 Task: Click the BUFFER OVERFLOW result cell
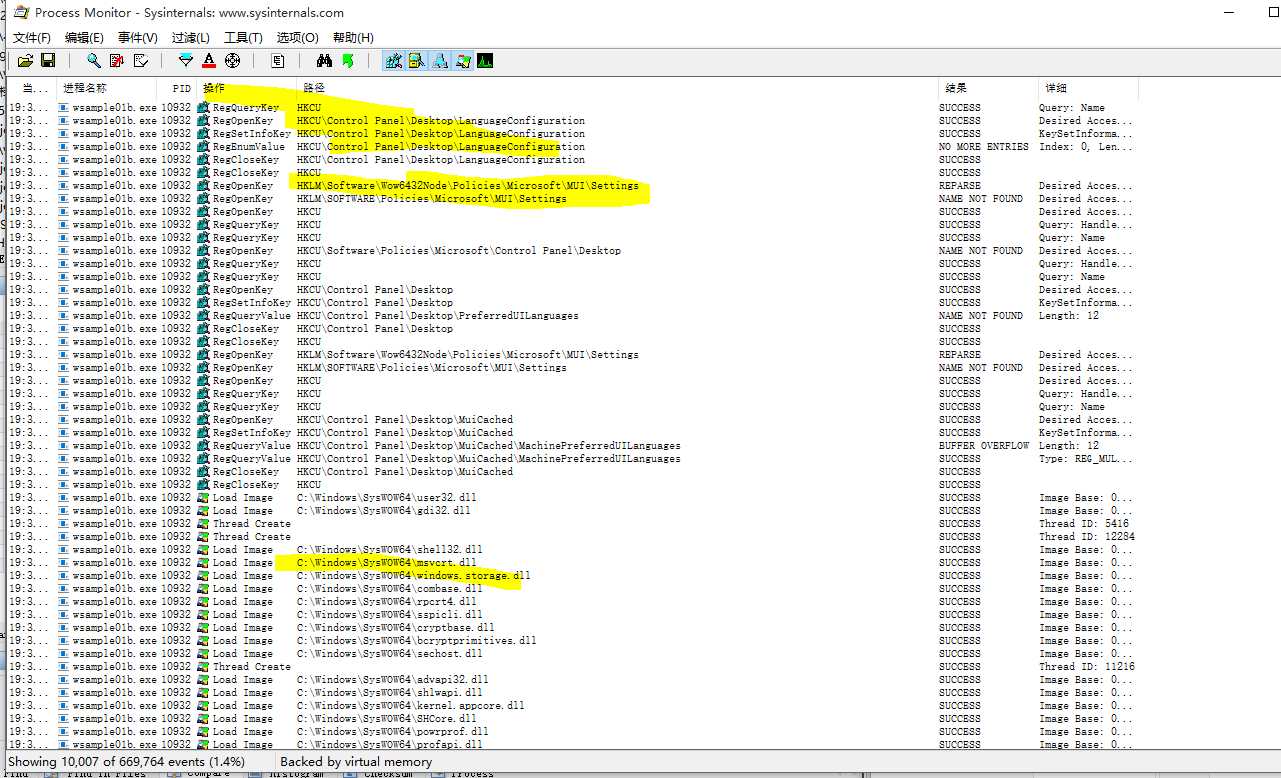pyautogui.click(x=983, y=445)
